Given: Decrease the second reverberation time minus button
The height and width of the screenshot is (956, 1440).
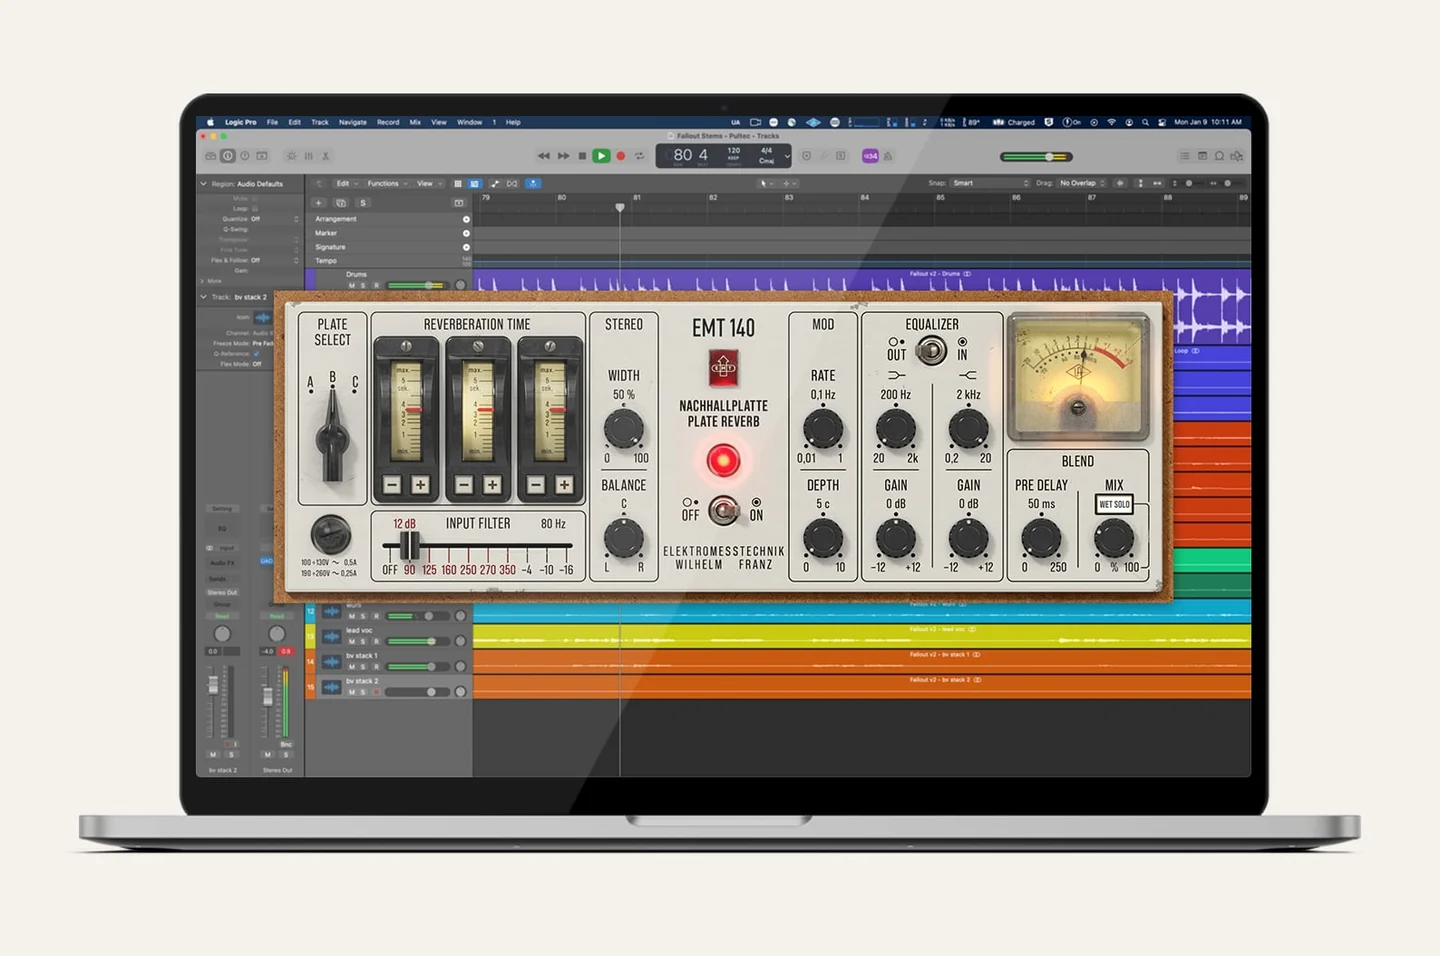Looking at the screenshot, I should tap(464, 485).
